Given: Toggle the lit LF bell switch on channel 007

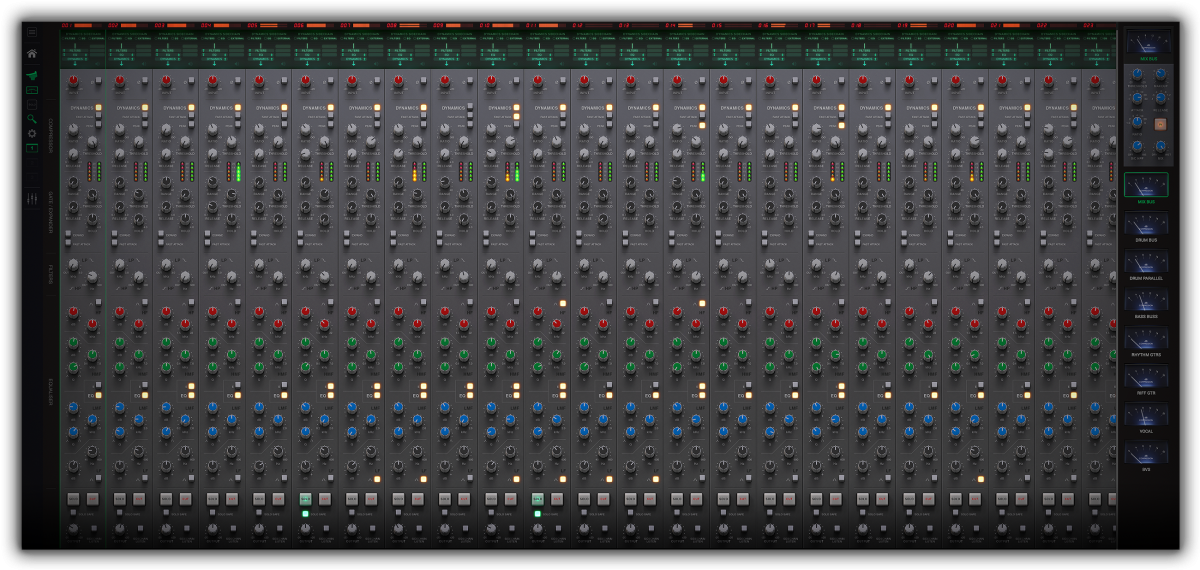Looking at the screenshot, I should coord(377,479).
